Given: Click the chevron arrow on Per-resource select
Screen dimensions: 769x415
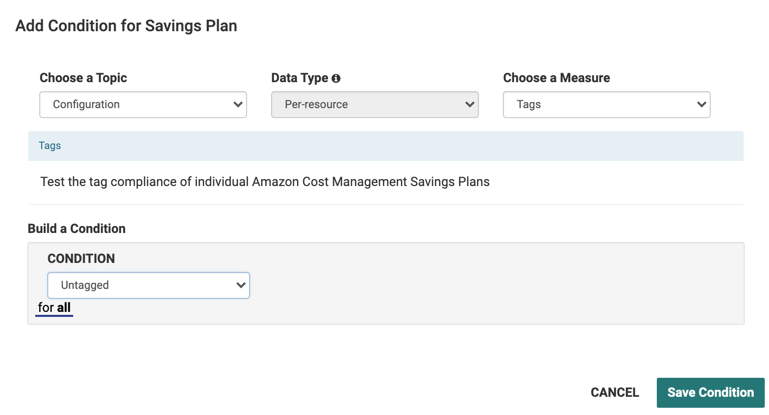Looking at the screenshot, I should tap(470, 104).
